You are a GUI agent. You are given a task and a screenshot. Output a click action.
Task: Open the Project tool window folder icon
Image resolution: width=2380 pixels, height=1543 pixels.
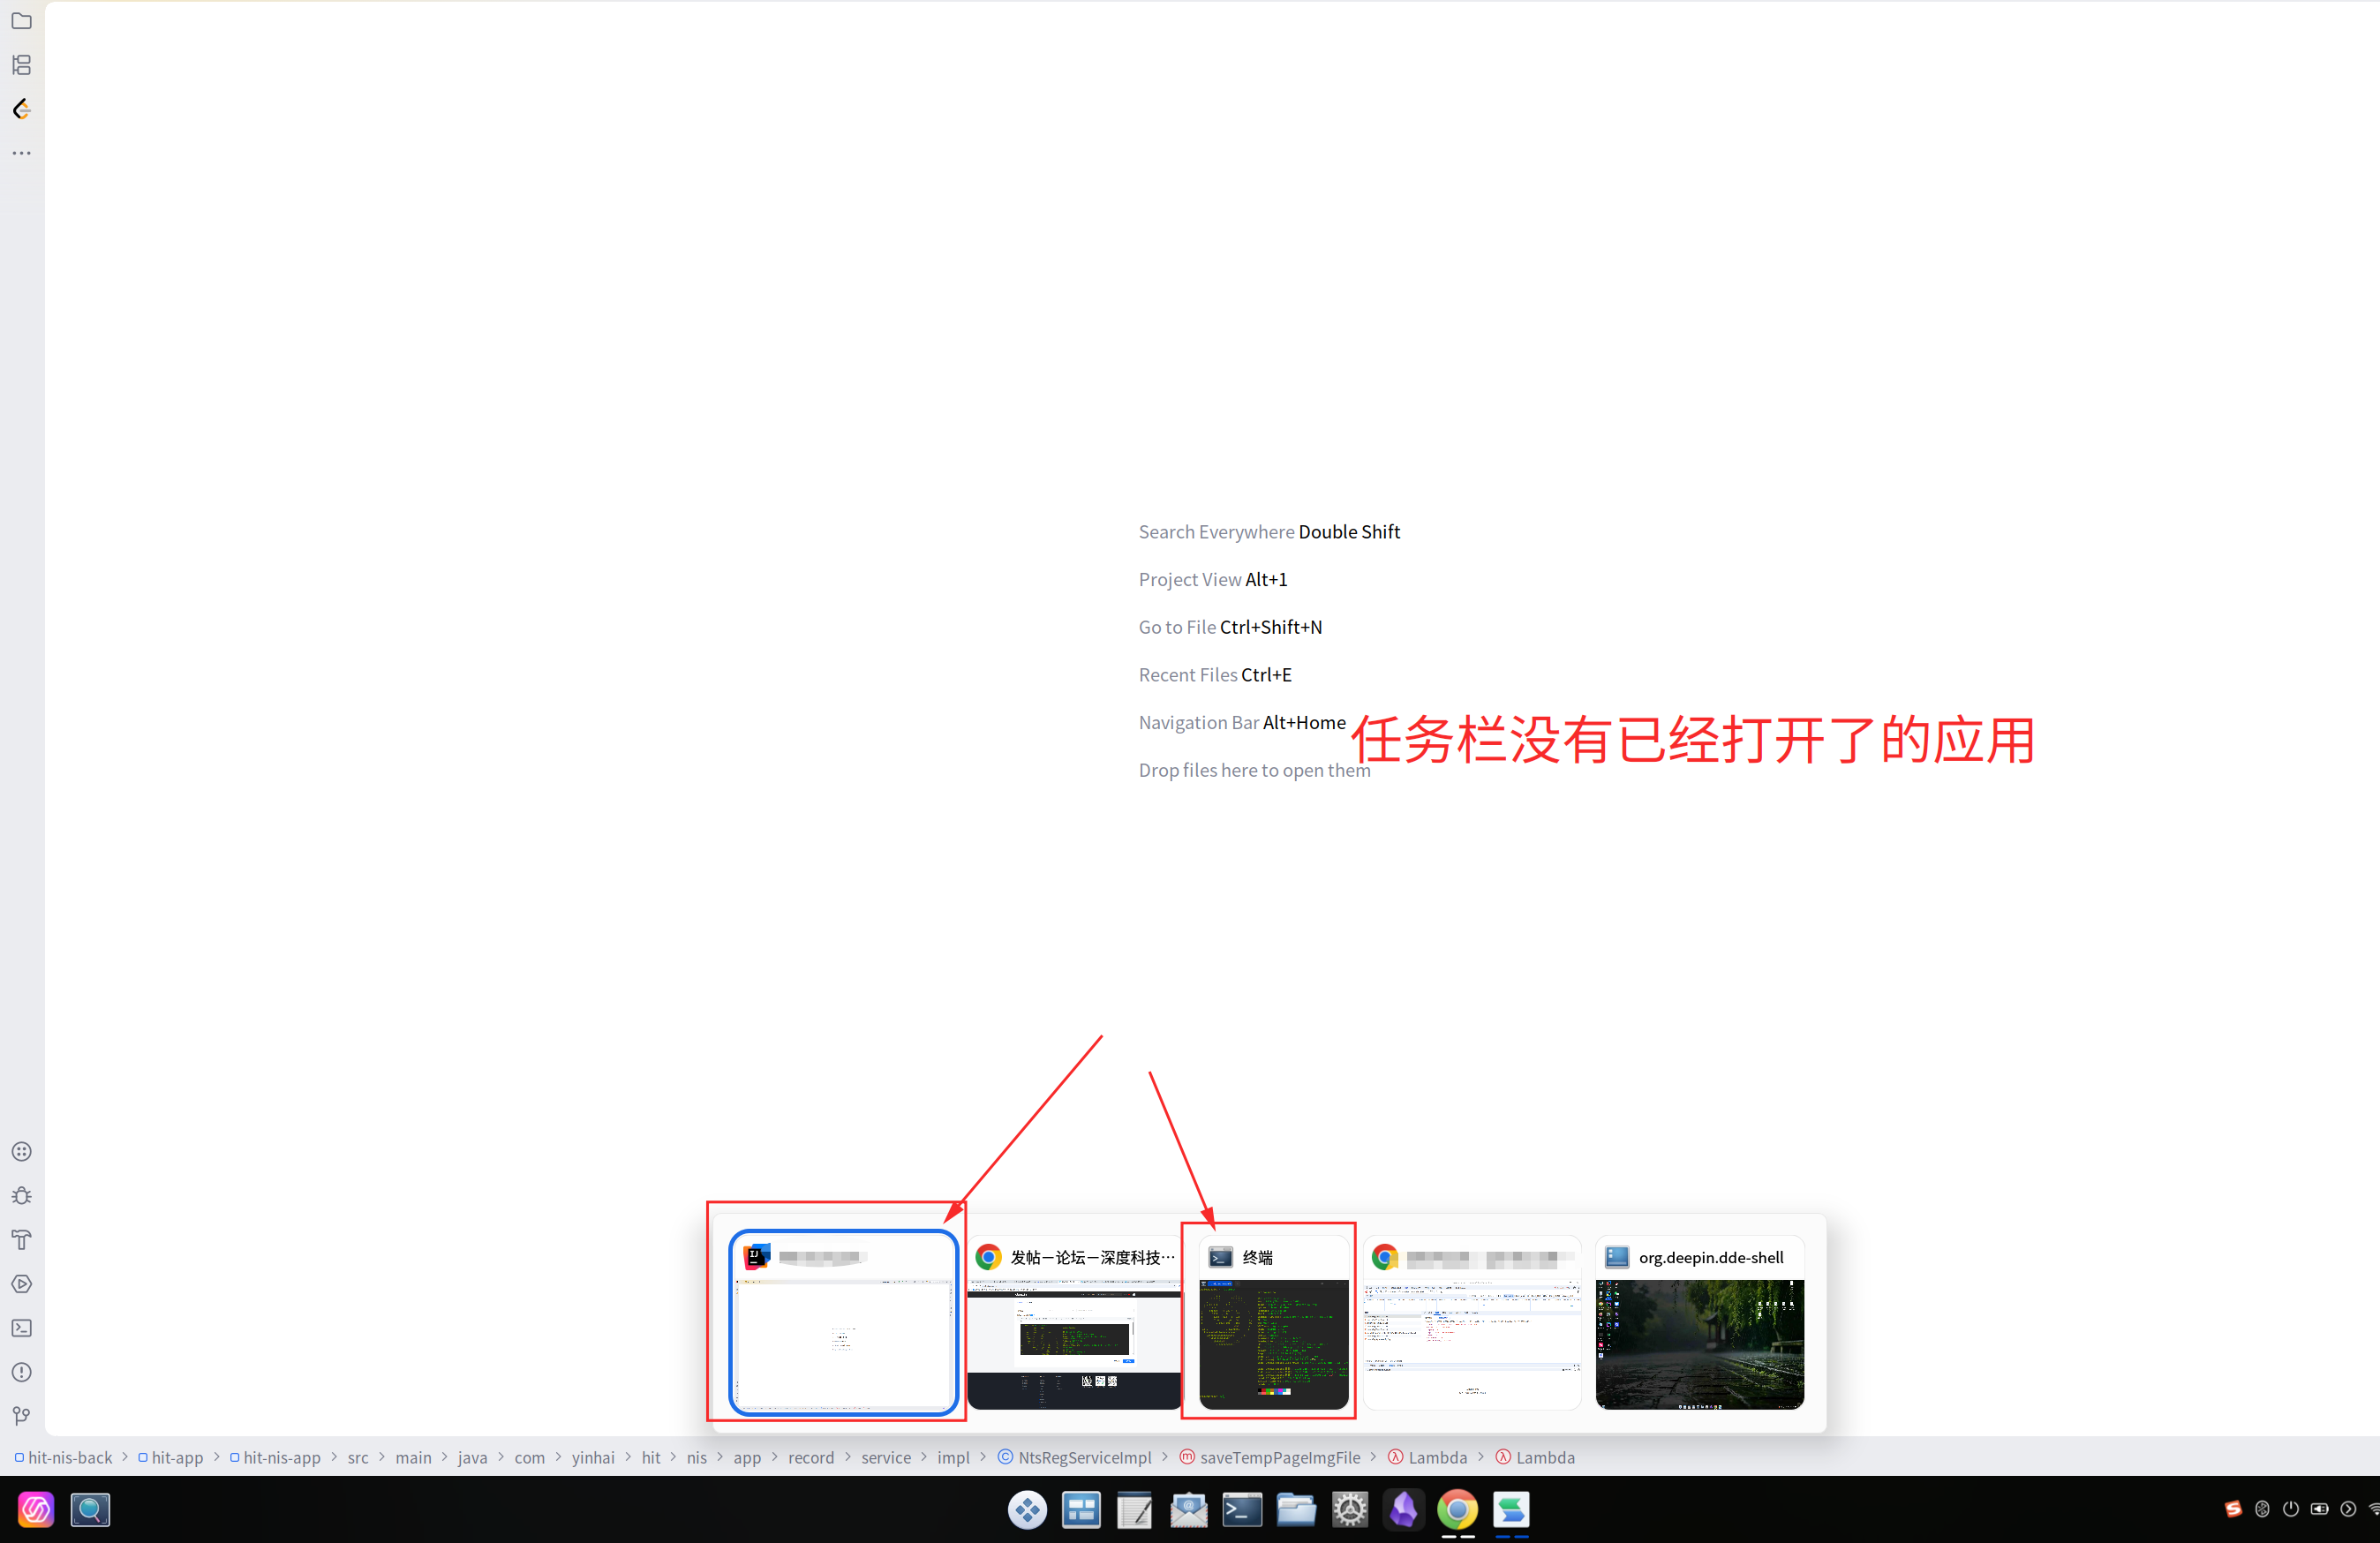pos(21,21)
